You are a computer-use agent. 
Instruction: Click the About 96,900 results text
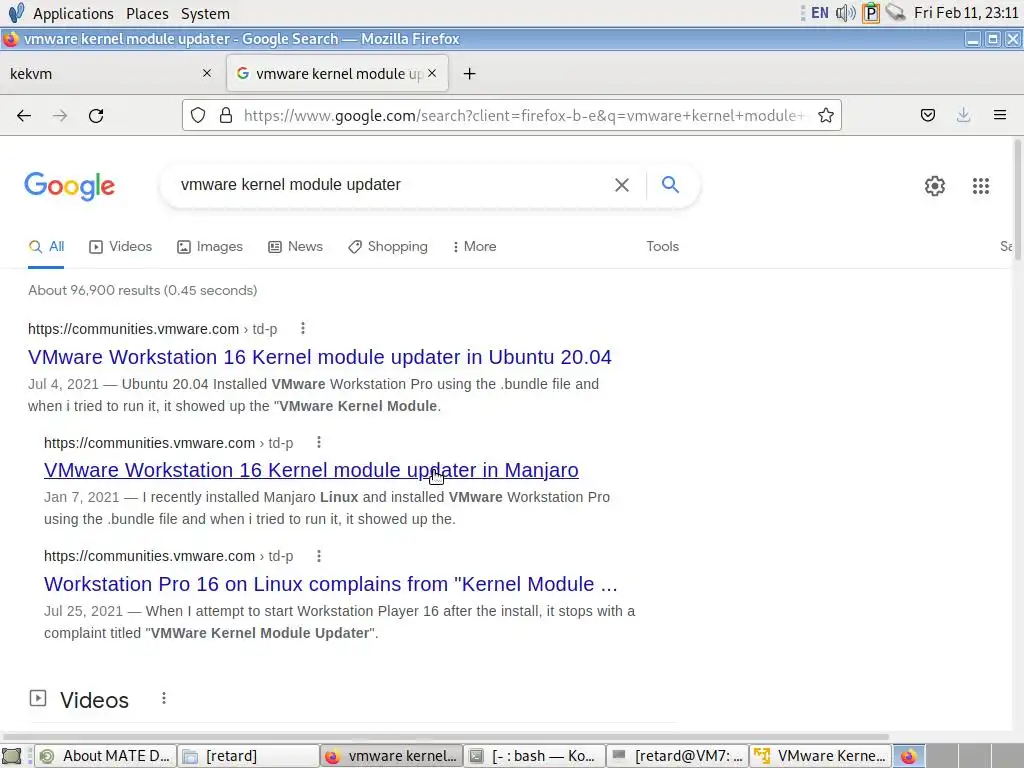click(x=142, y=291)
